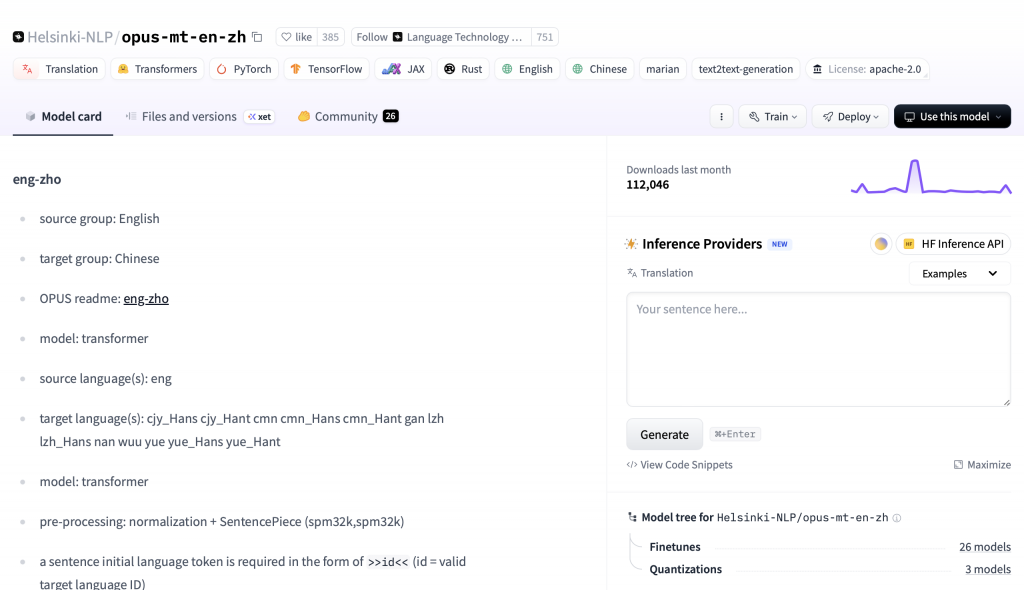Open the Community tab
The height and width of the screenshot is (590, 1024).
coord(348,116)
